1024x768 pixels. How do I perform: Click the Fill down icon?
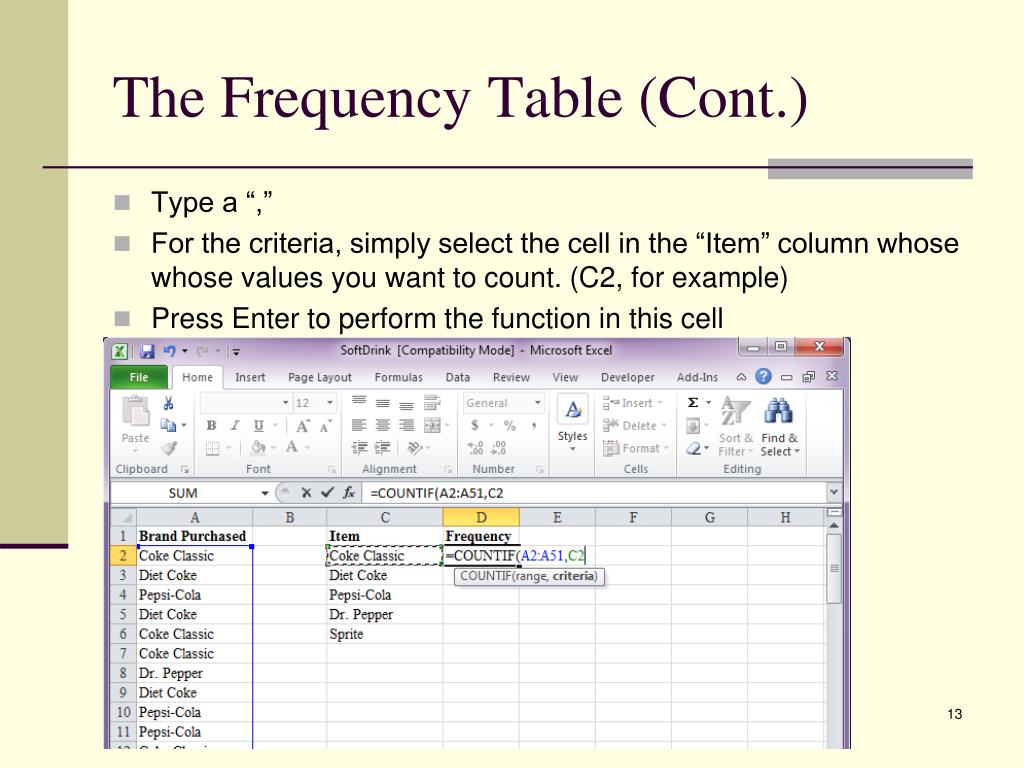pyautogui.click(x=693, y=426)
